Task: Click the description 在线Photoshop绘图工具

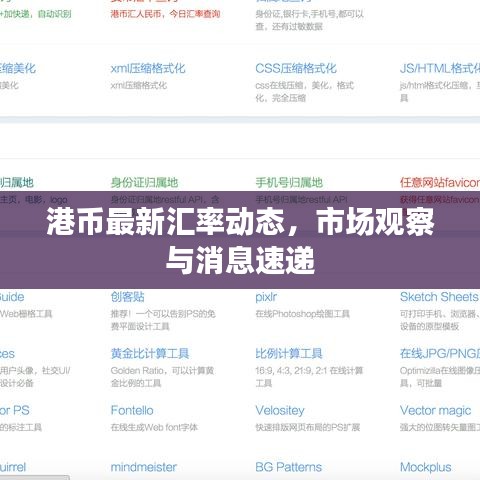Action: coord(302,314)
